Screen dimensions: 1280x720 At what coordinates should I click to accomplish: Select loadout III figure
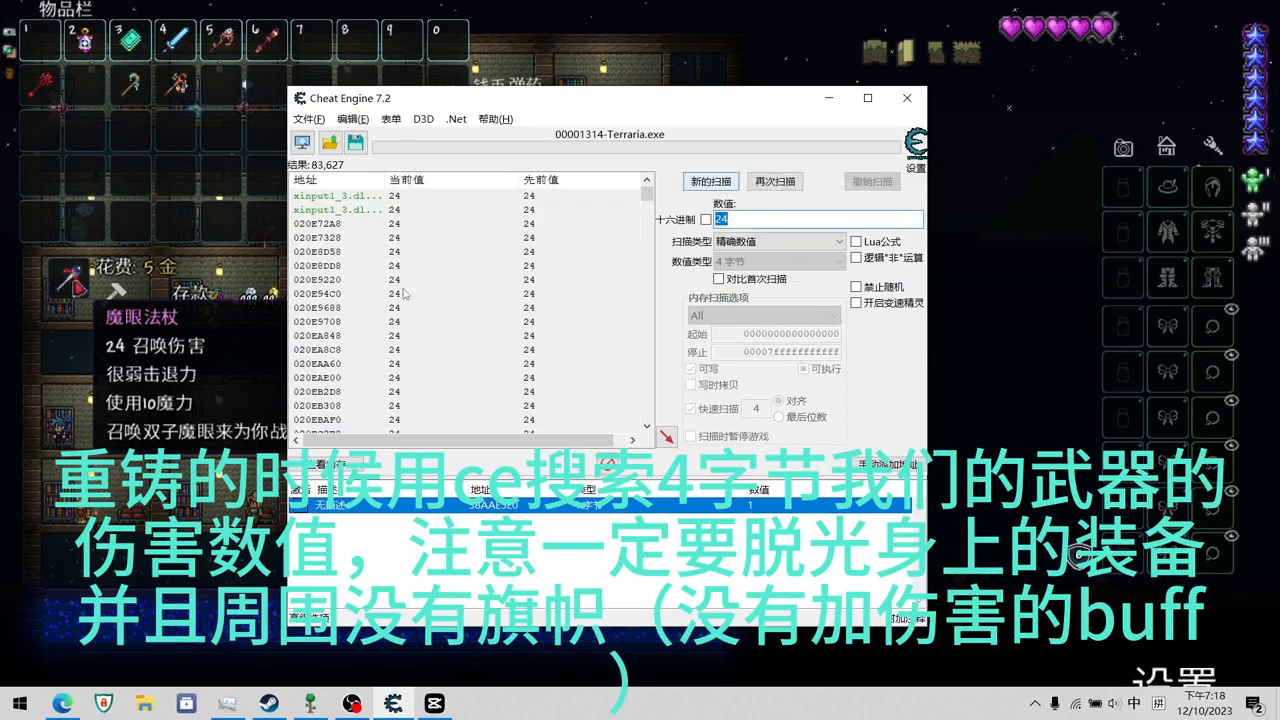click(1254, 247)
